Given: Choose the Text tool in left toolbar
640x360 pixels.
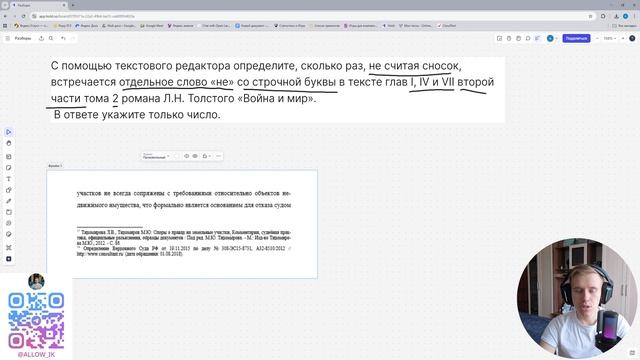Looking at the screenshot, I should 9,179.
